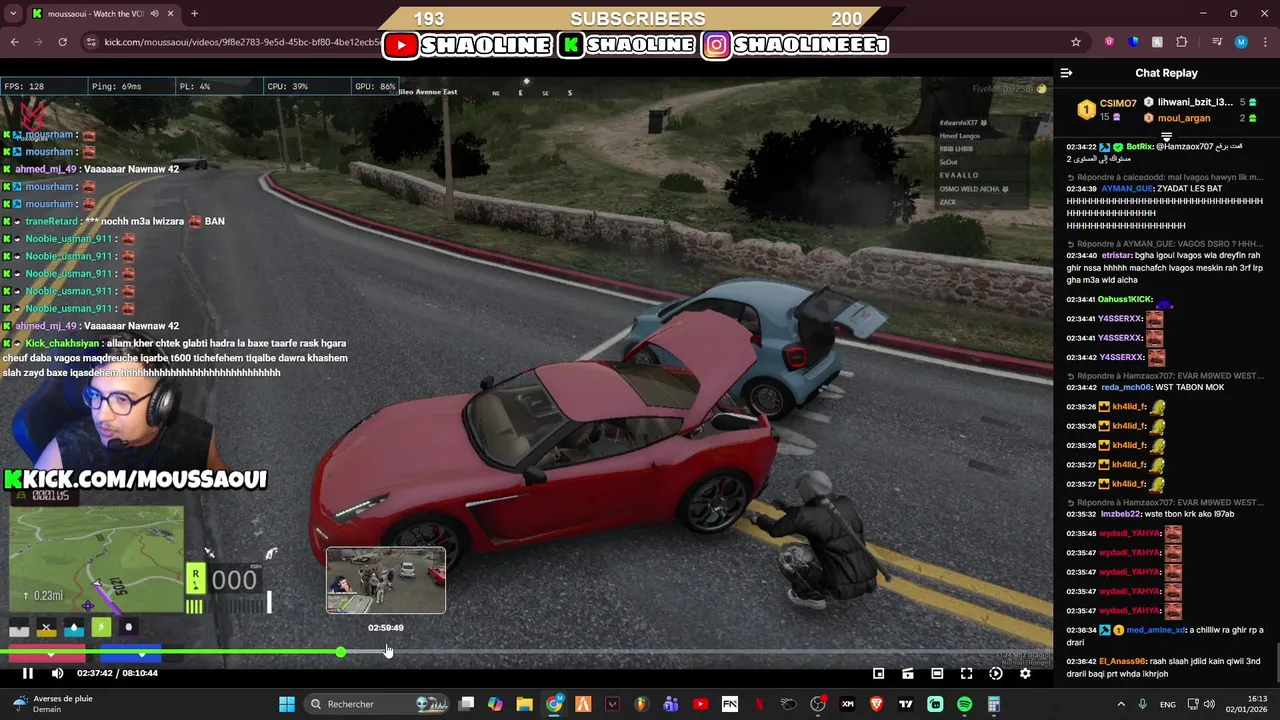The height and width of the screenshot is (720, 1280).
Task: Expand the gift leaderboard handle
Action: click(x=1166, y=137)
